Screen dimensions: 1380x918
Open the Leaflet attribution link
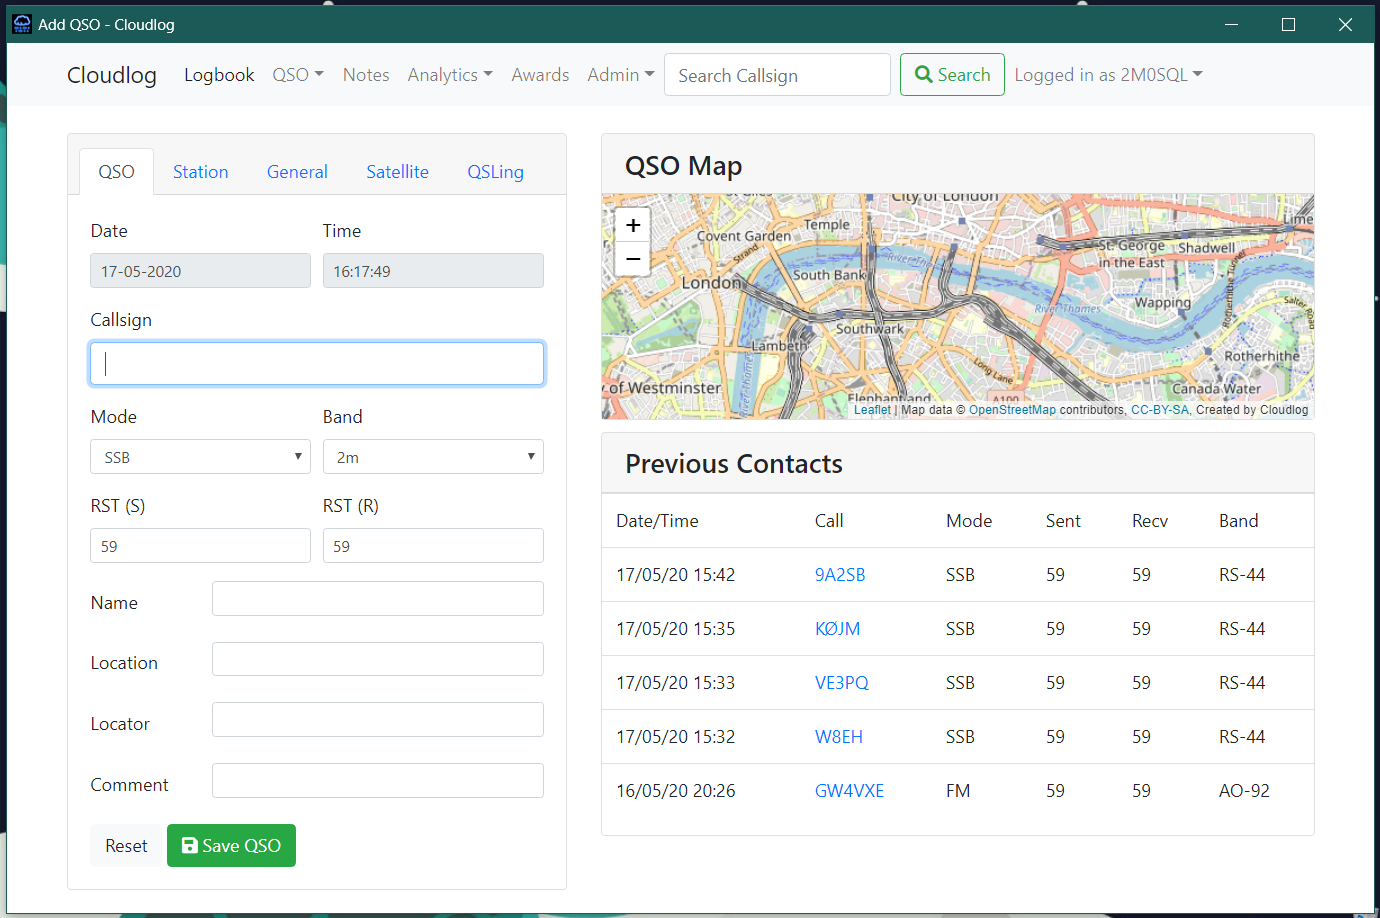(872, 410)
